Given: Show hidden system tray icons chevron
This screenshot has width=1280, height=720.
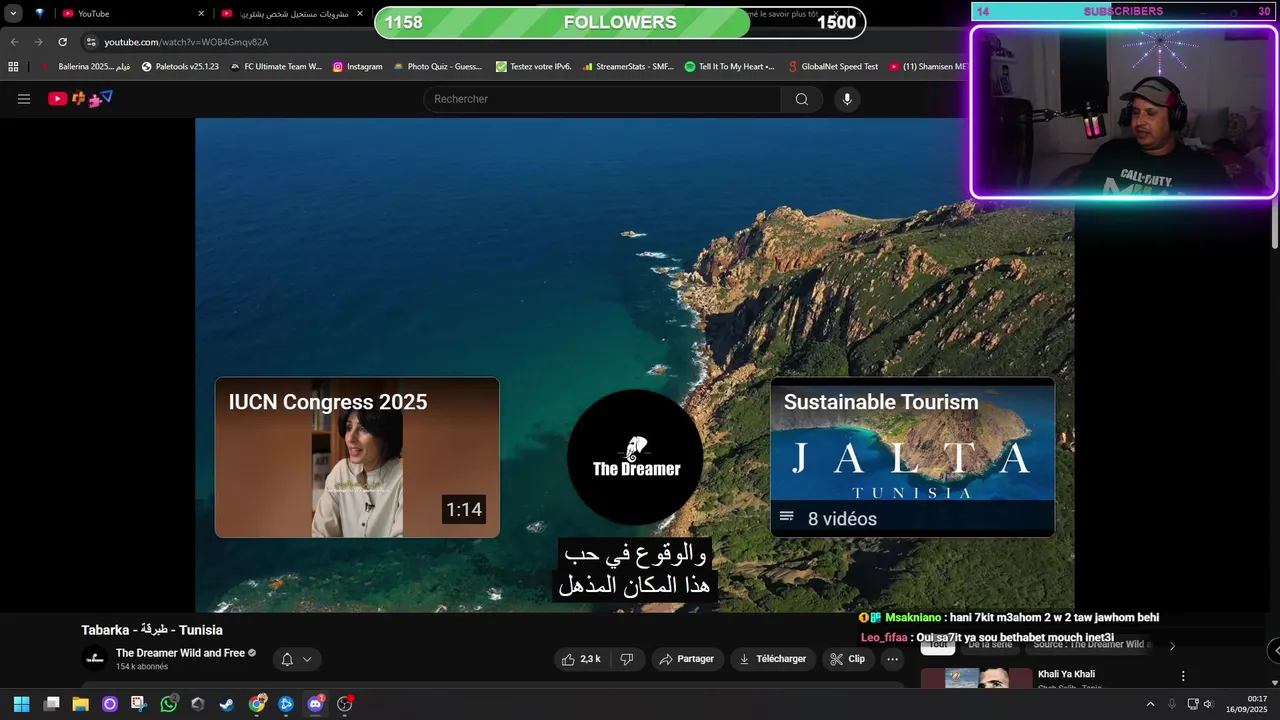Looking at the screenshot, I should click(x=1150, y=704).
